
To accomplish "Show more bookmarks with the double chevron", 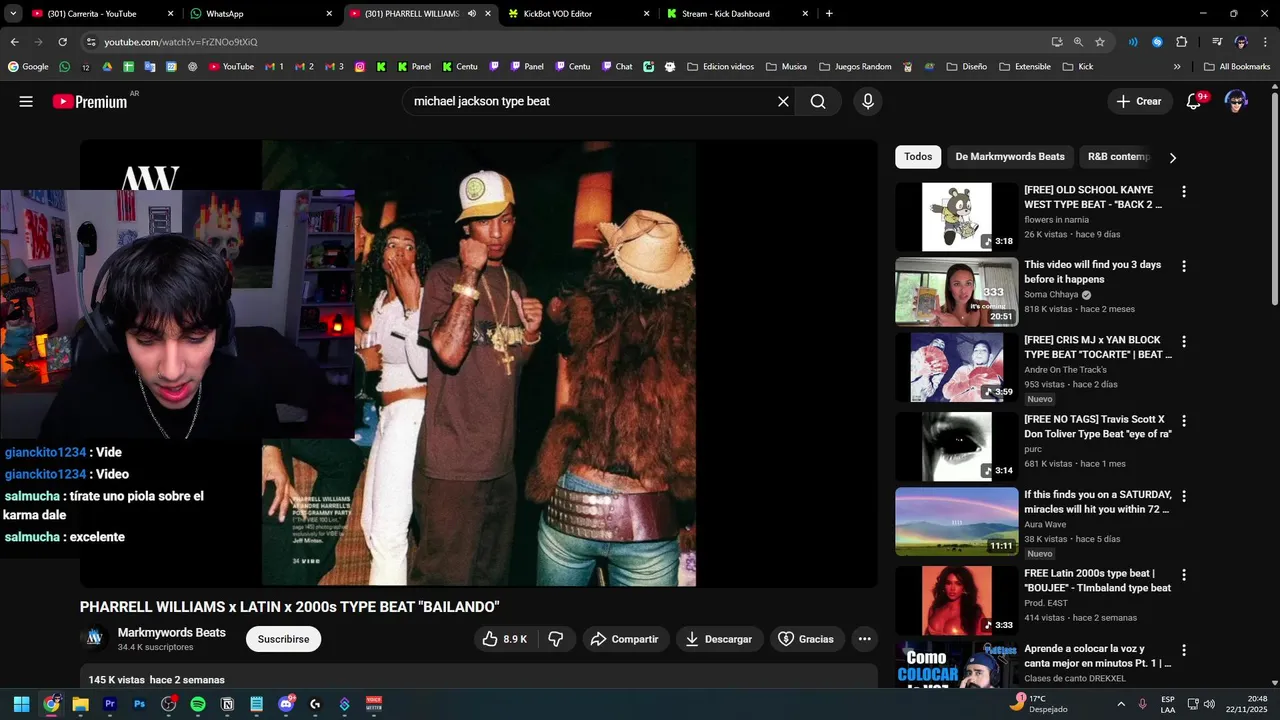I will [x=1177, y=67].
